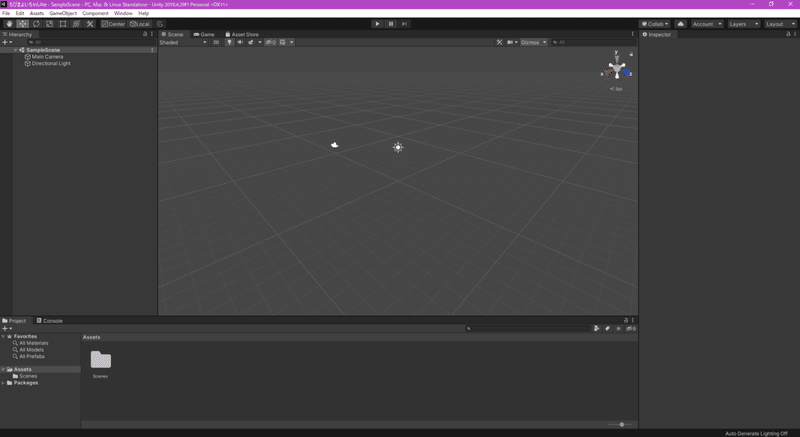Open the Shaded draw mode dropdown

(x=183, y=42)
